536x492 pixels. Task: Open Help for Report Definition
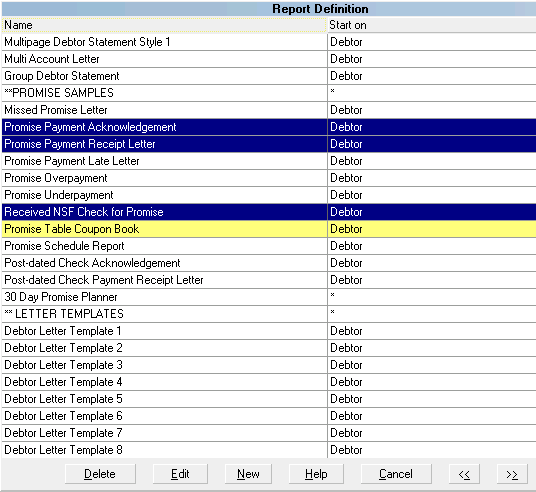click(316, 474)
